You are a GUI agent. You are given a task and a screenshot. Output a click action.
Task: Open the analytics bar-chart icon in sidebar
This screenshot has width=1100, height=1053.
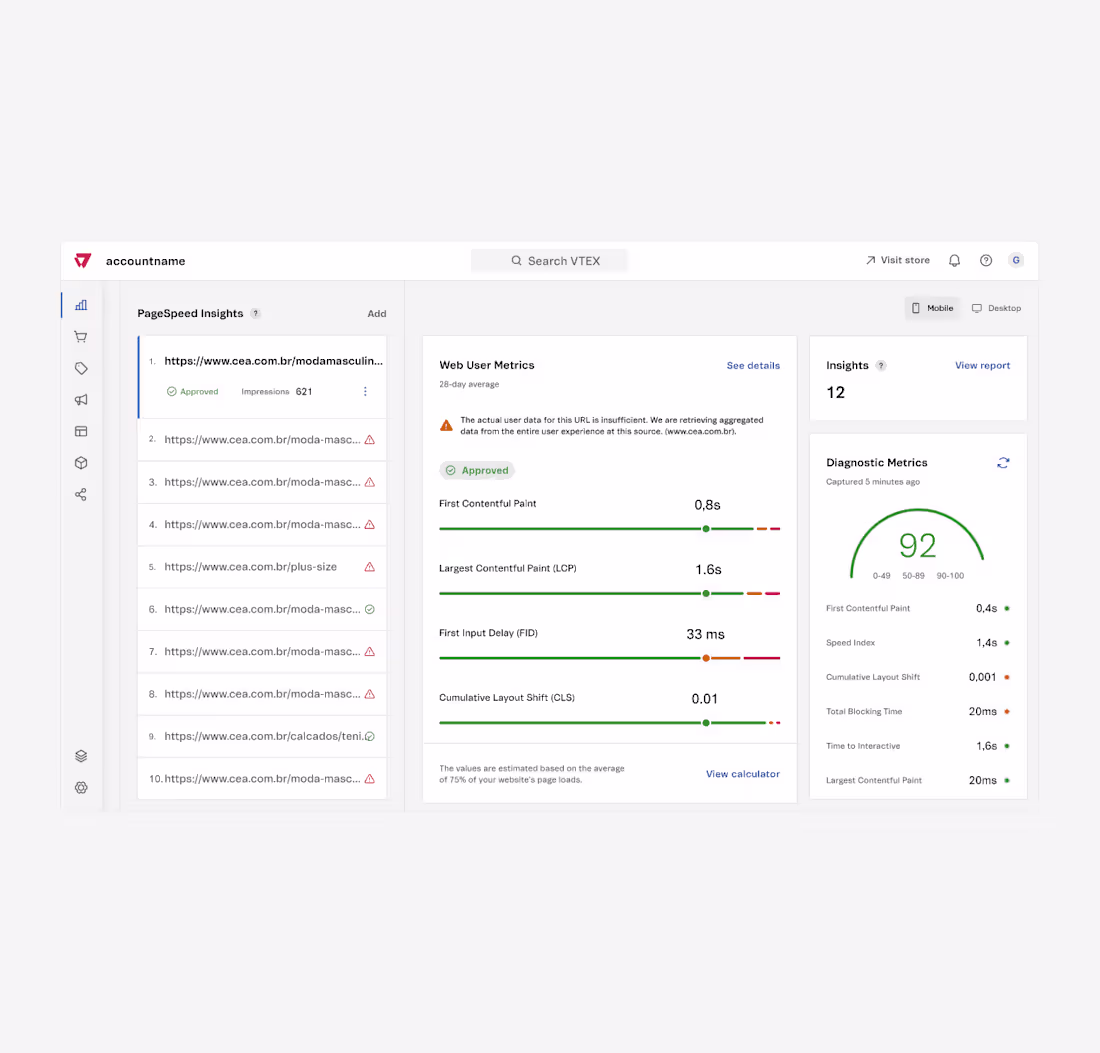pyautogui.click(x=81, y=305)
